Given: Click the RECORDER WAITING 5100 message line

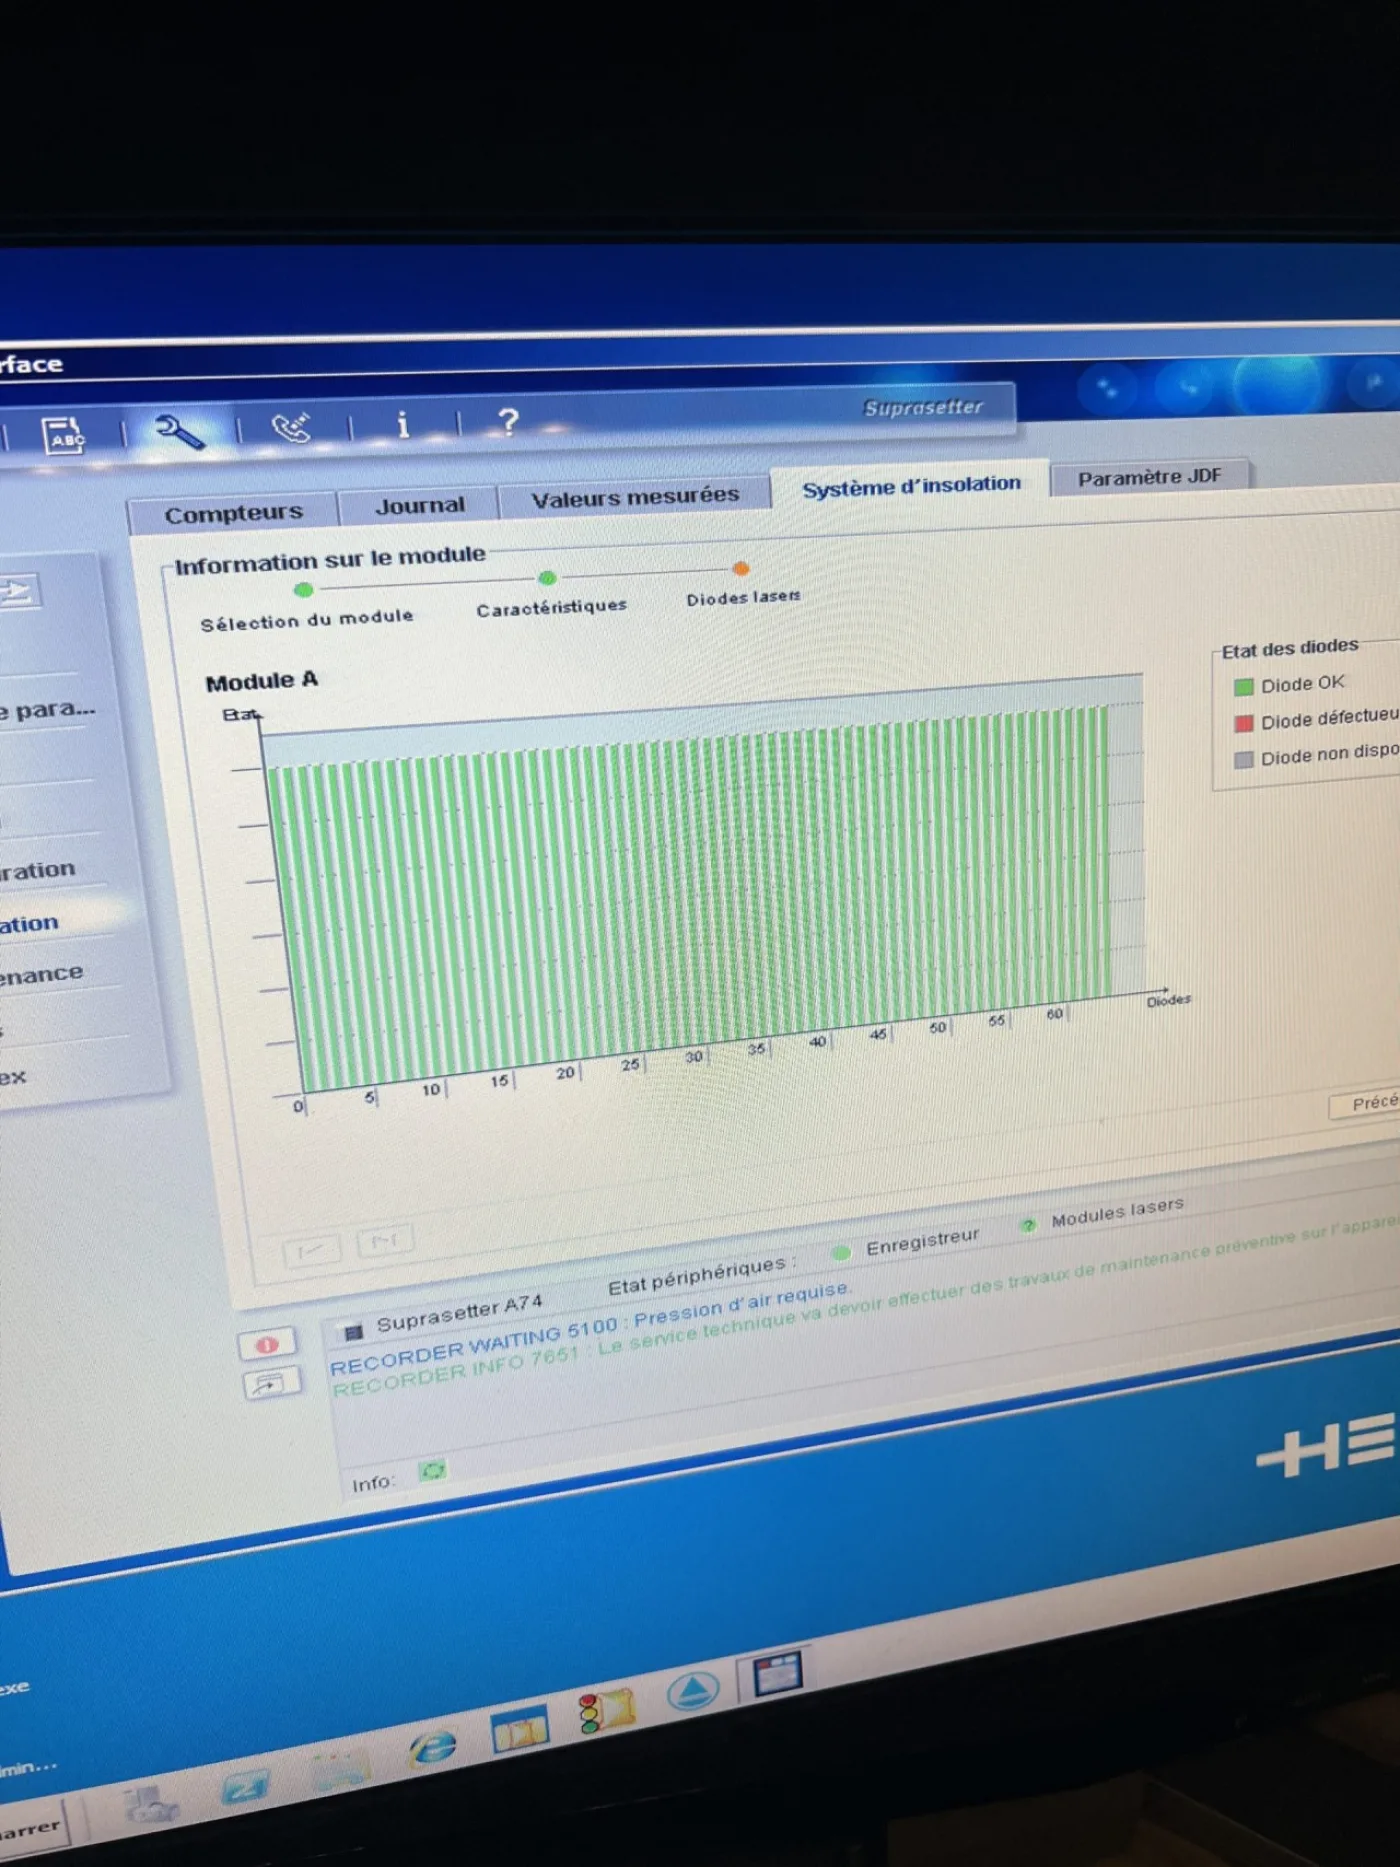Looking at the screenshot, I should tap(590, 1330).
